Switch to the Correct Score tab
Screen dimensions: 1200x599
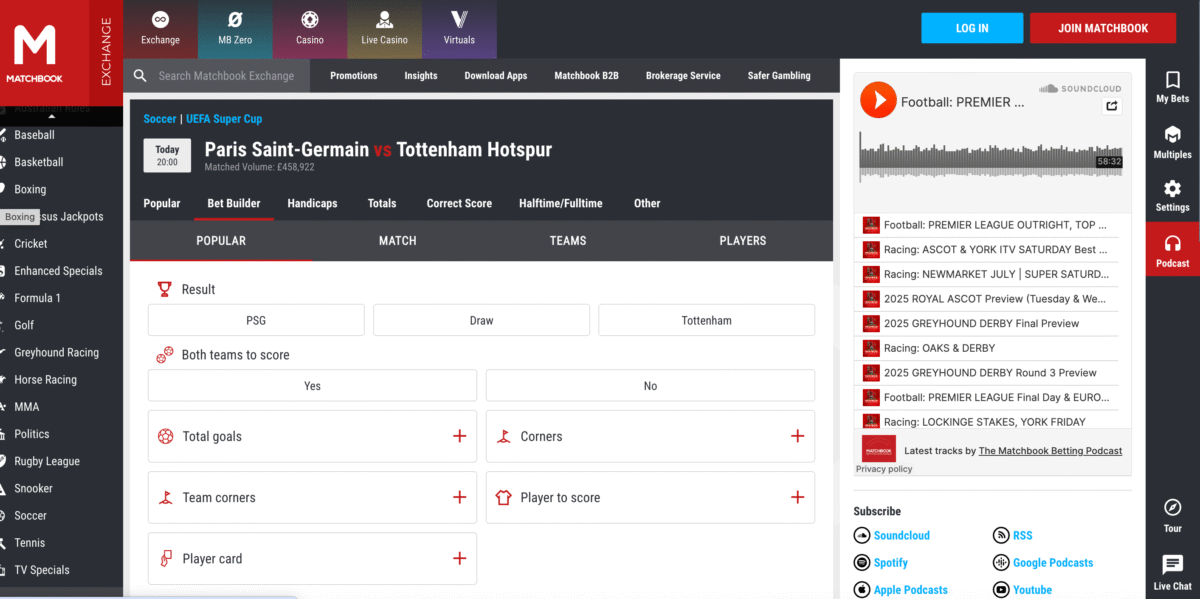point(459,204)
